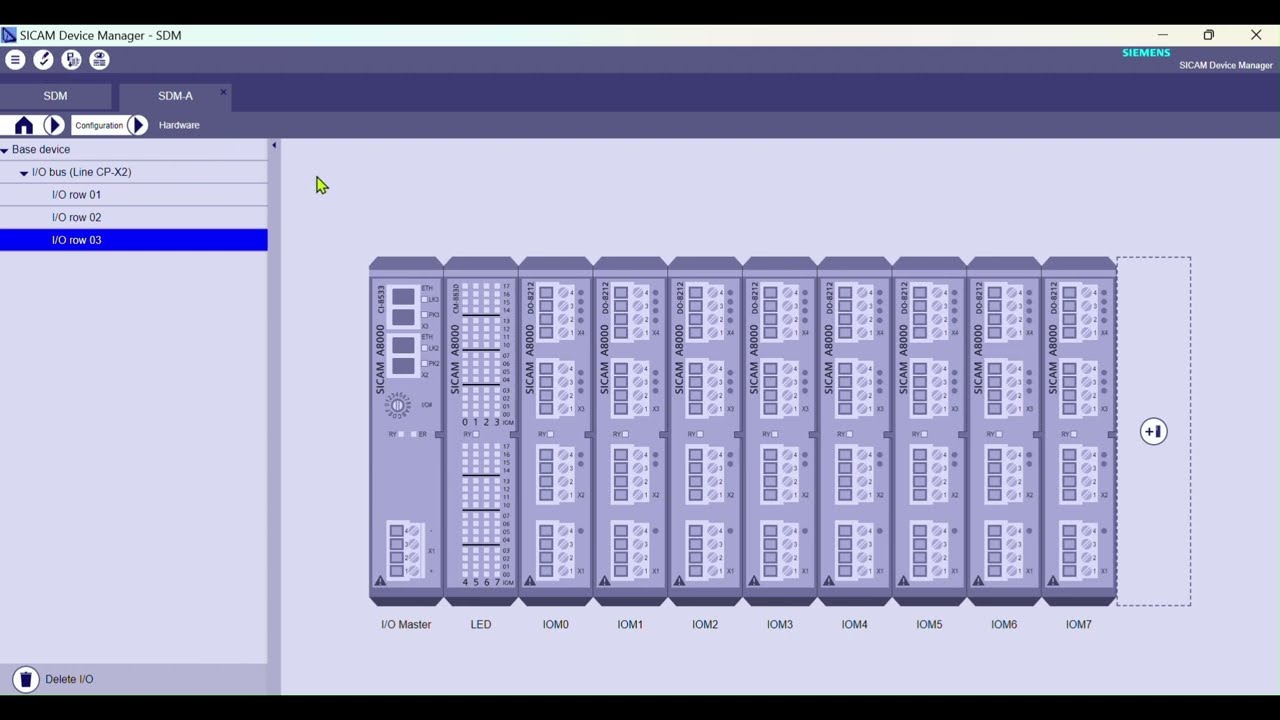Viewport: 1280px width, 720px height.
Task: Collapse the left tree panel arrow
Action: click(x=274, y=146)
